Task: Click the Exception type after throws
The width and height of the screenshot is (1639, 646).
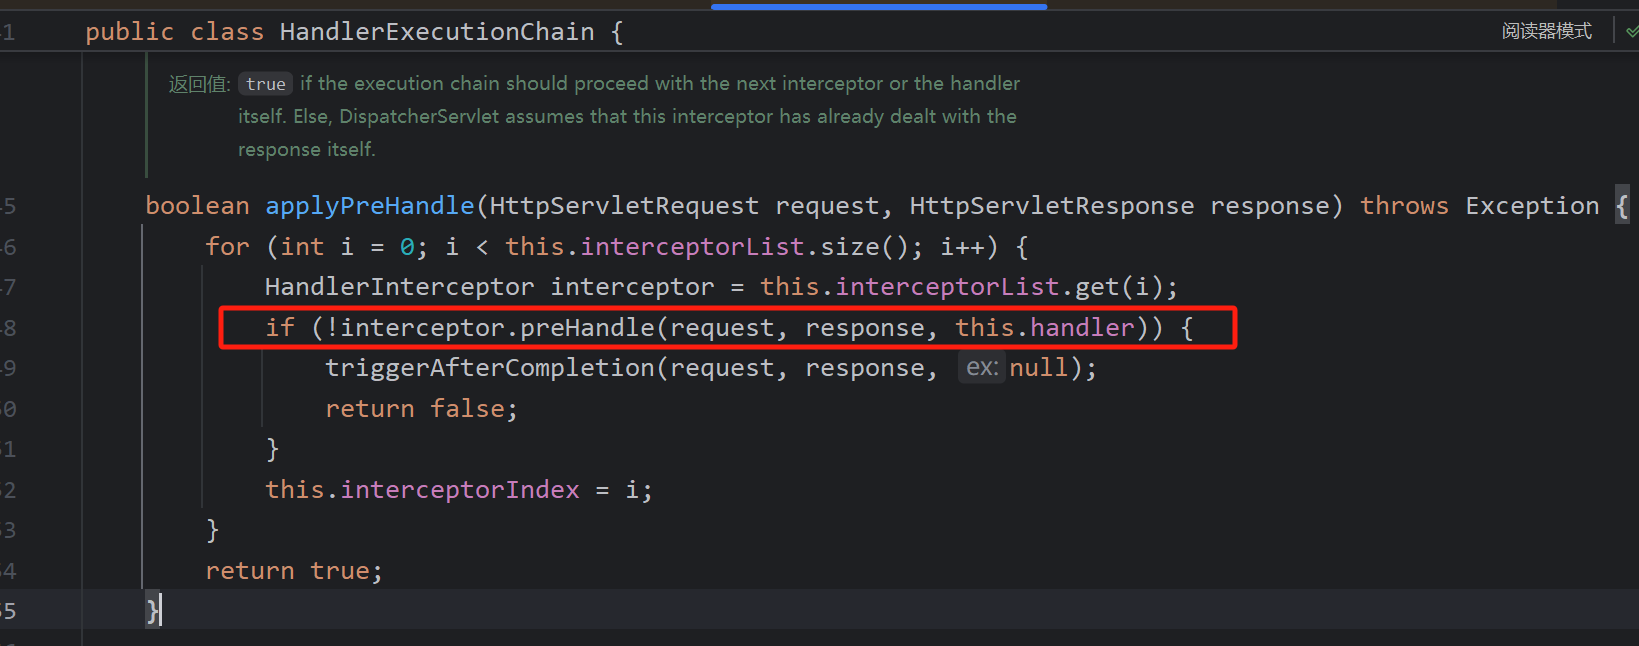Action: click(1532, 206)
